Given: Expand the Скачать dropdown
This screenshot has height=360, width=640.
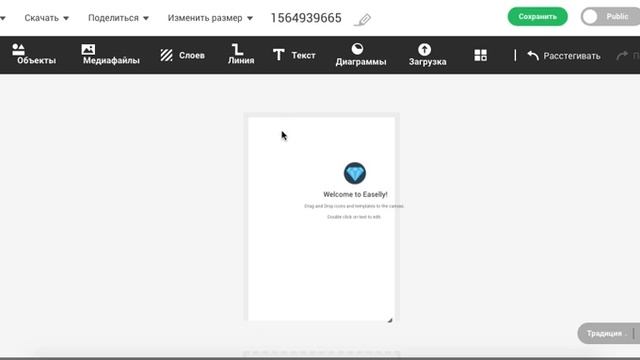Looking at the screenshot, I should pos(47,18).
